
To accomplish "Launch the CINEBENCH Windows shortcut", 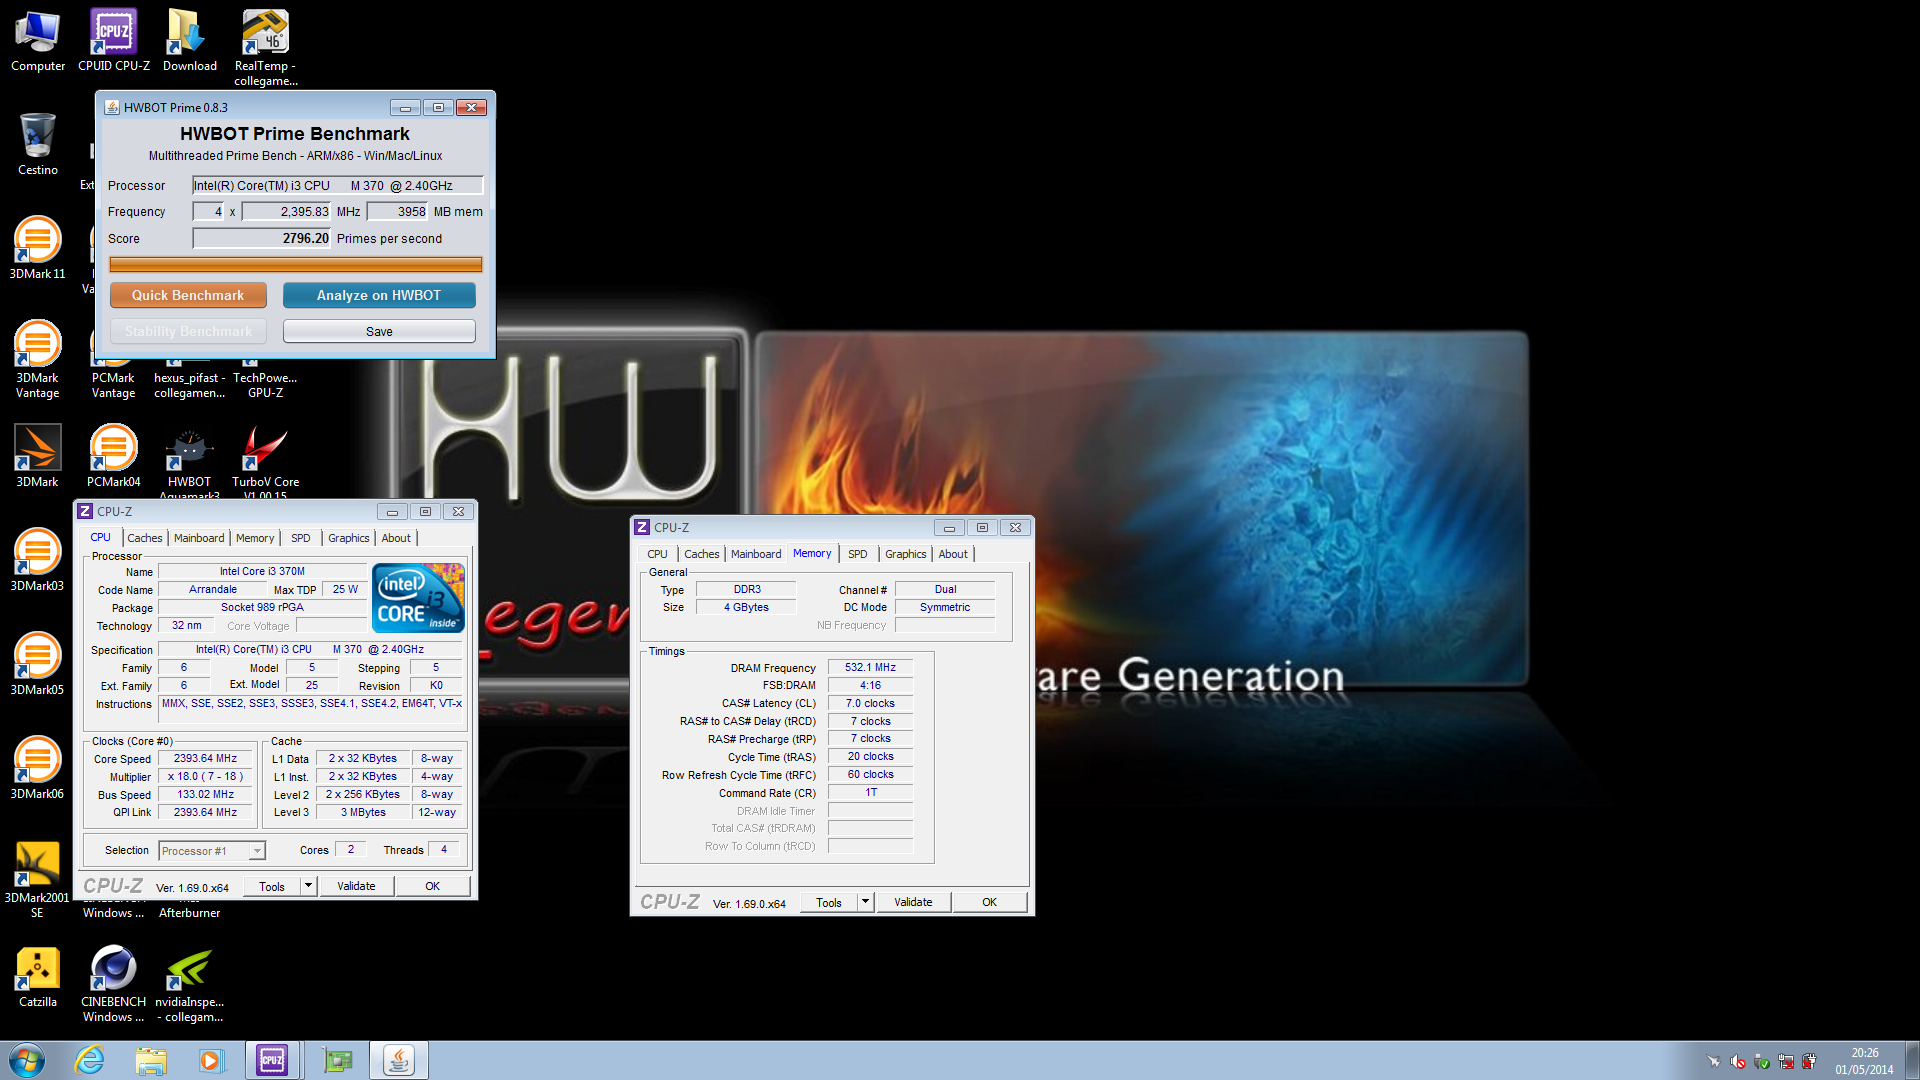I will click(x=114, y=984).
